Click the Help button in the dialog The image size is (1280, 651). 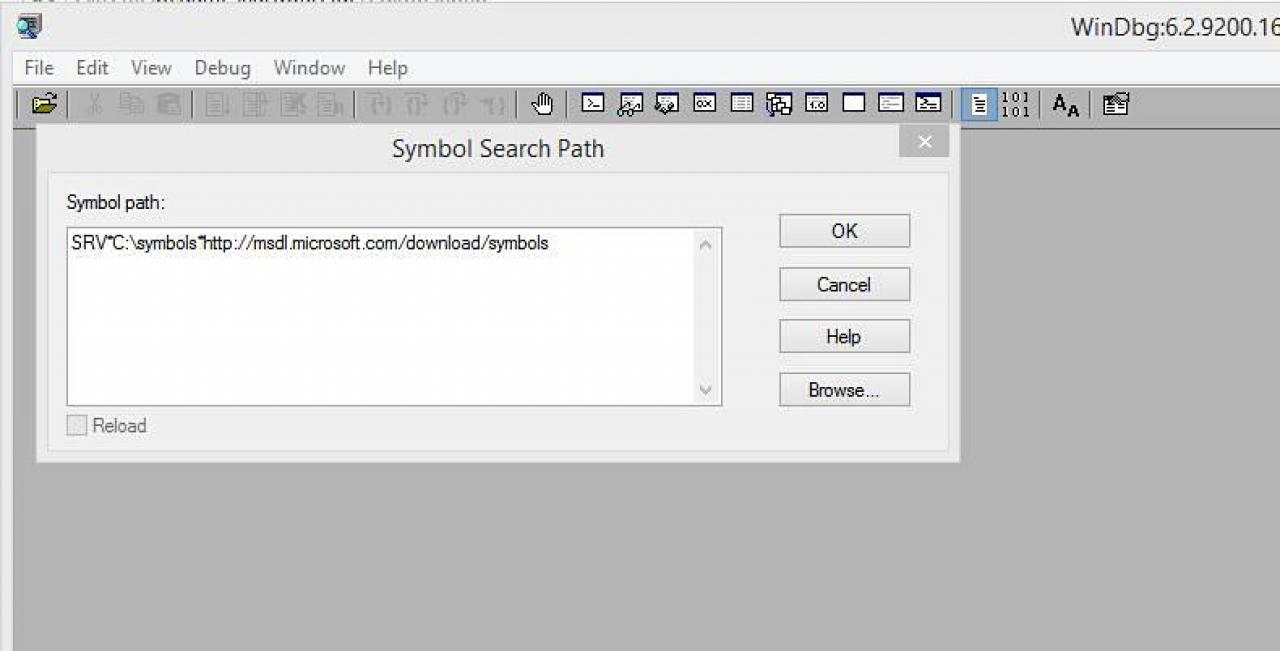[x=844, y=337]
